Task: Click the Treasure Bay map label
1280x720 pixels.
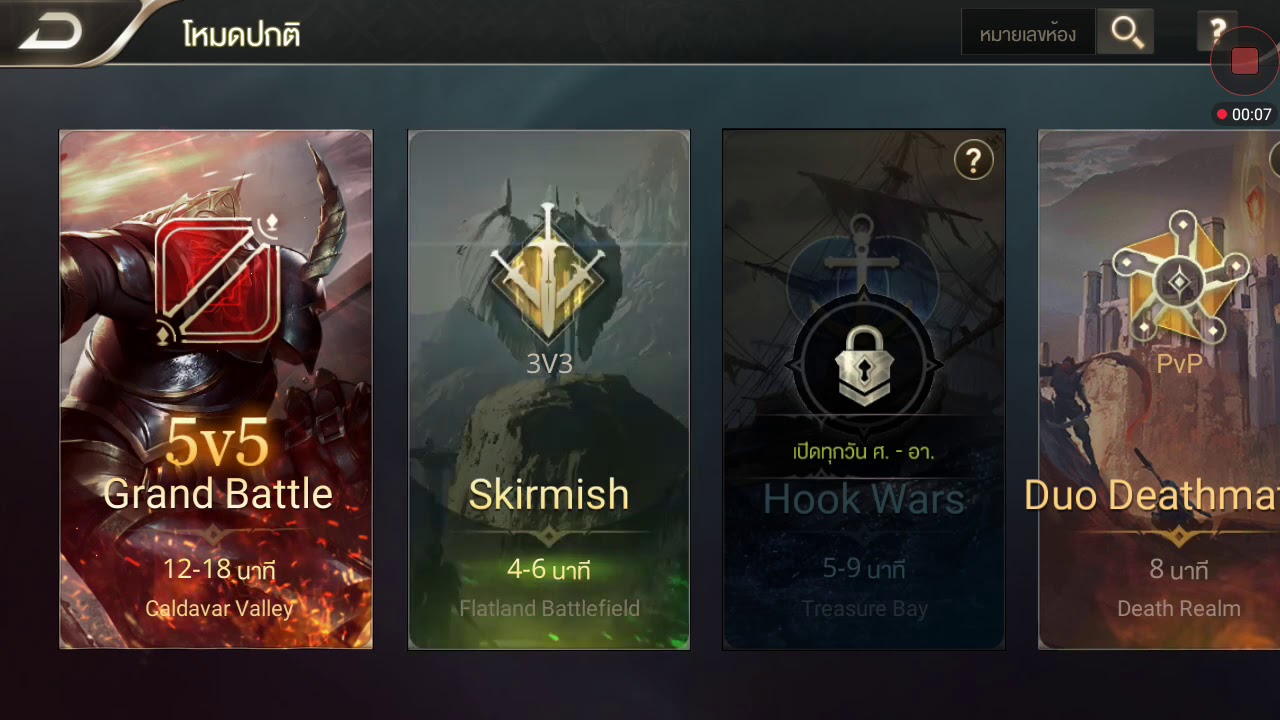Action: click(x=864, y=608)
